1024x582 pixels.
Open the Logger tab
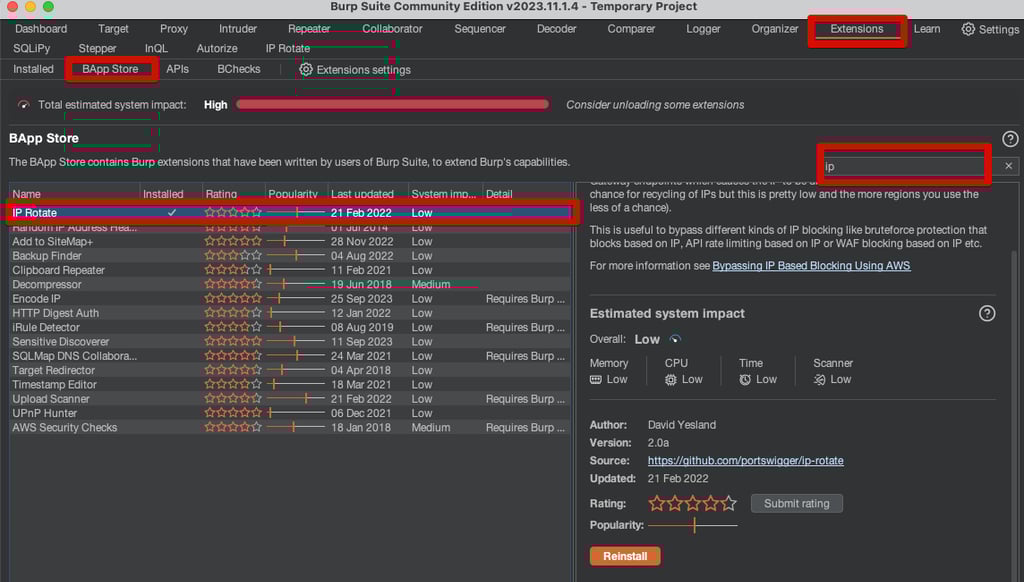point(703,29)
